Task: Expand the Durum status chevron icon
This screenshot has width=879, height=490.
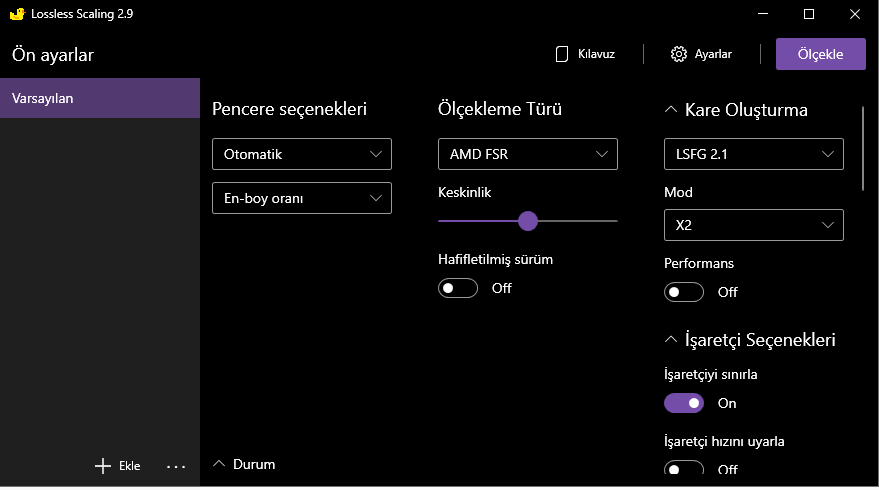Action: [x=219, y=464]
